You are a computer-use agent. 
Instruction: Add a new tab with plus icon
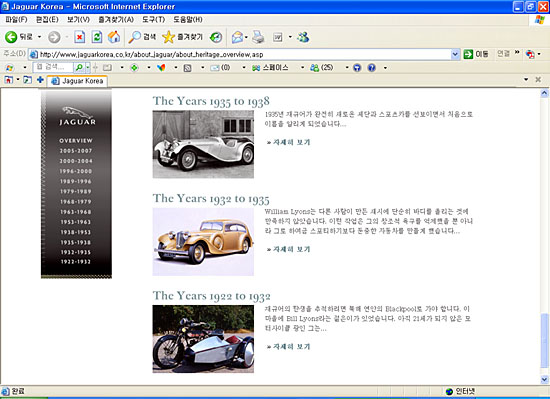(x=40, y=80)
